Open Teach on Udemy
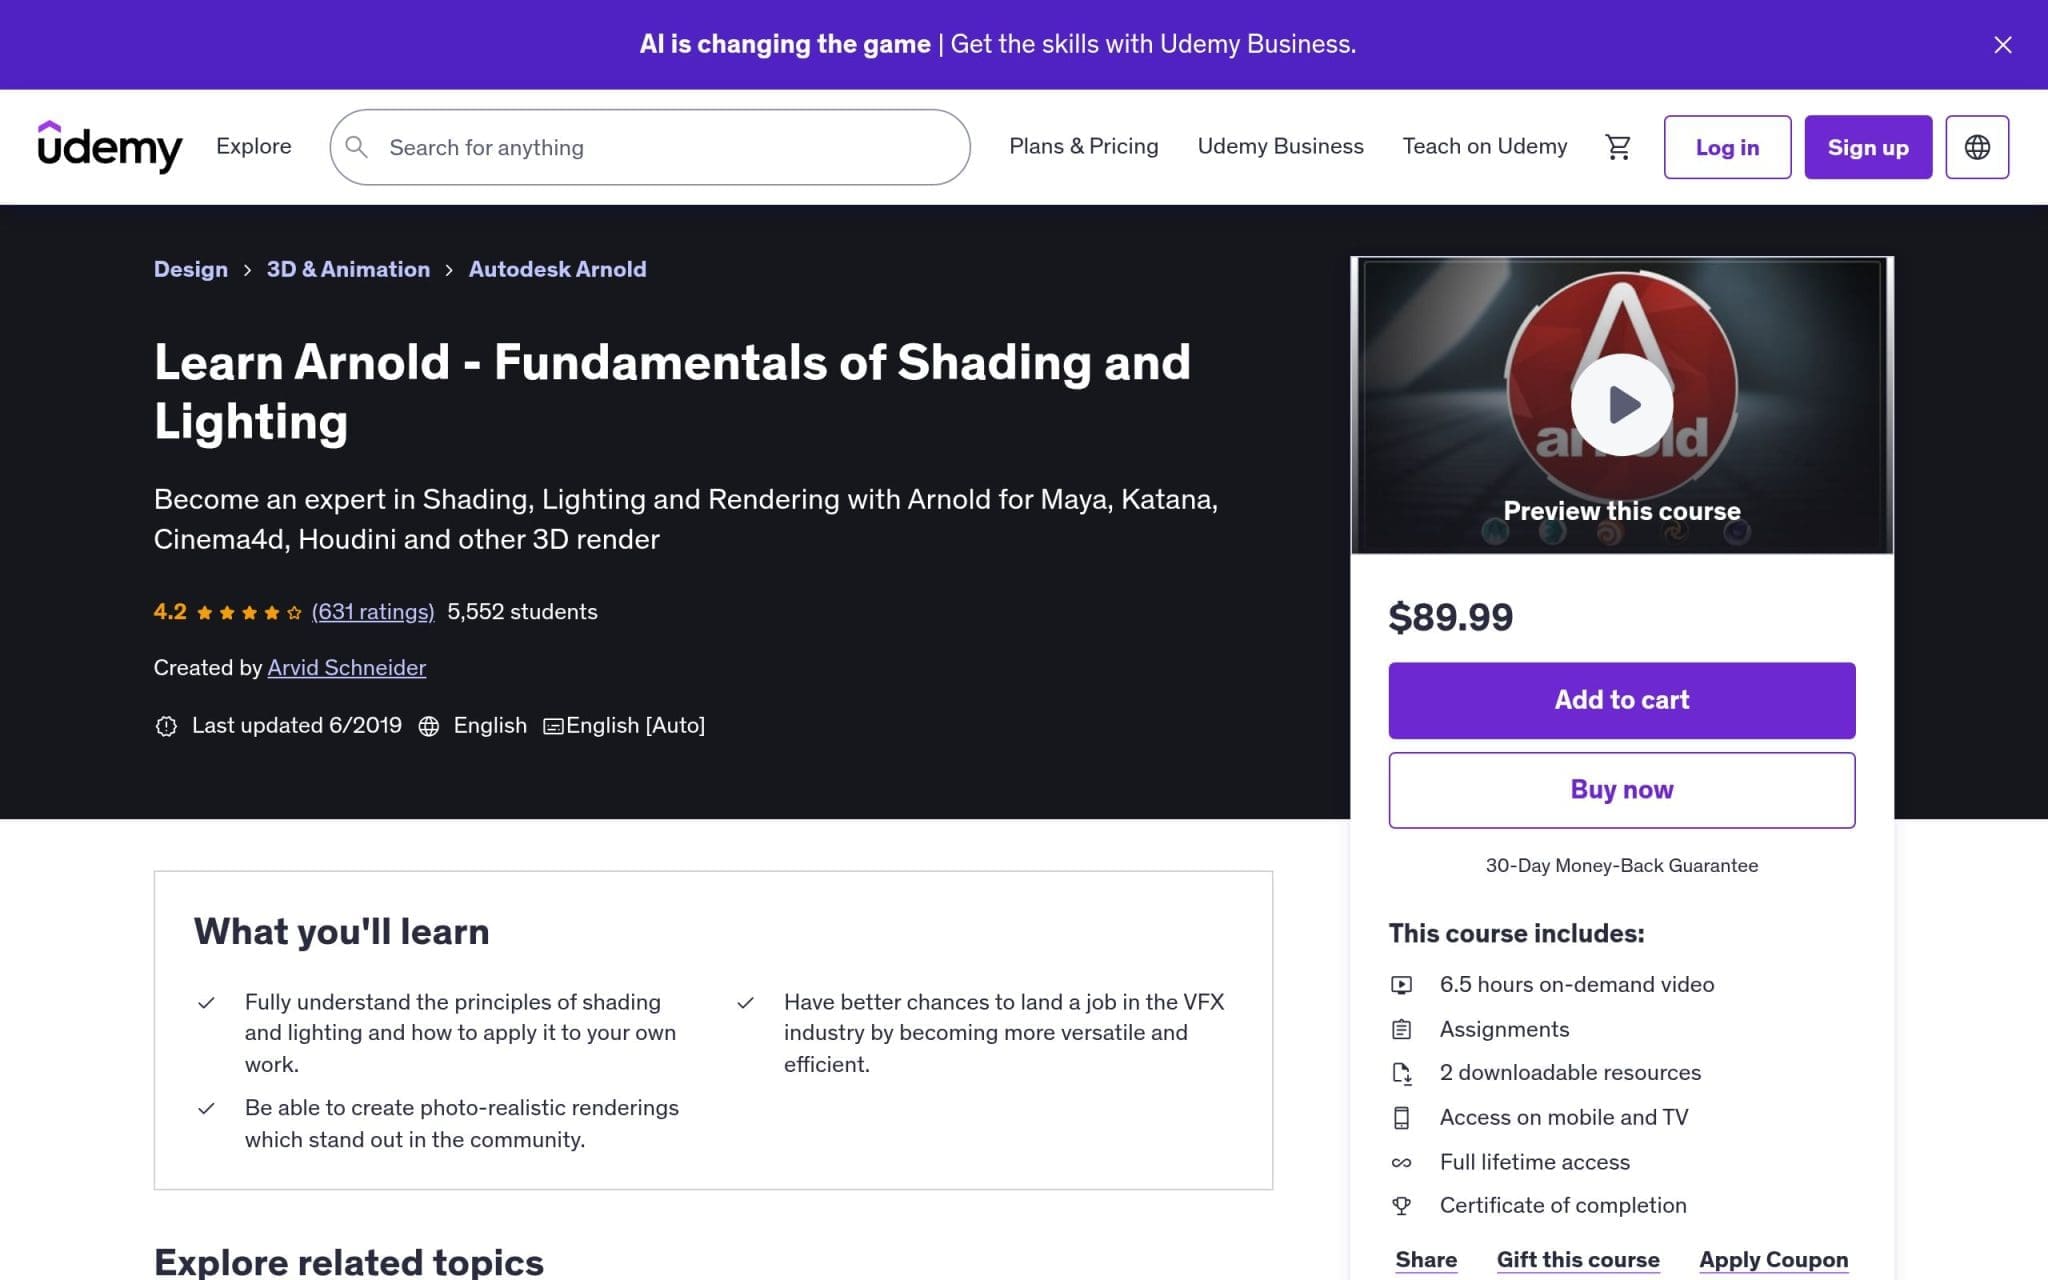Image resolution: width=2048 pixels, height=1280 pixels. (x=1484, y=146)
